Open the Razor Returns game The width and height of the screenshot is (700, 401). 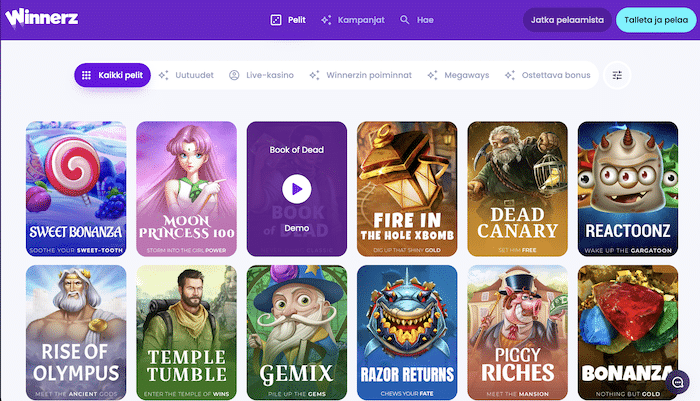click(407, 333)
